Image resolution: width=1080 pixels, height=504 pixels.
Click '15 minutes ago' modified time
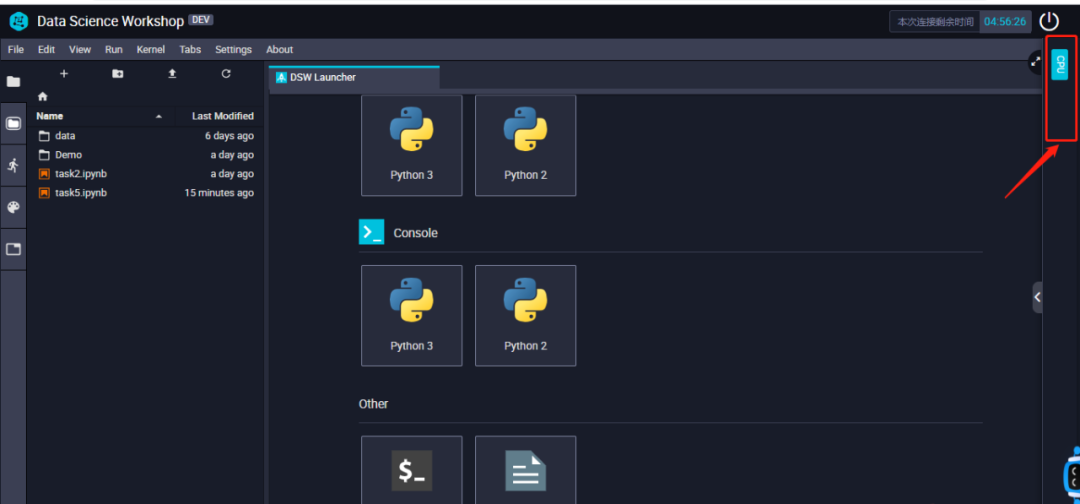click(x=219, y=193)
